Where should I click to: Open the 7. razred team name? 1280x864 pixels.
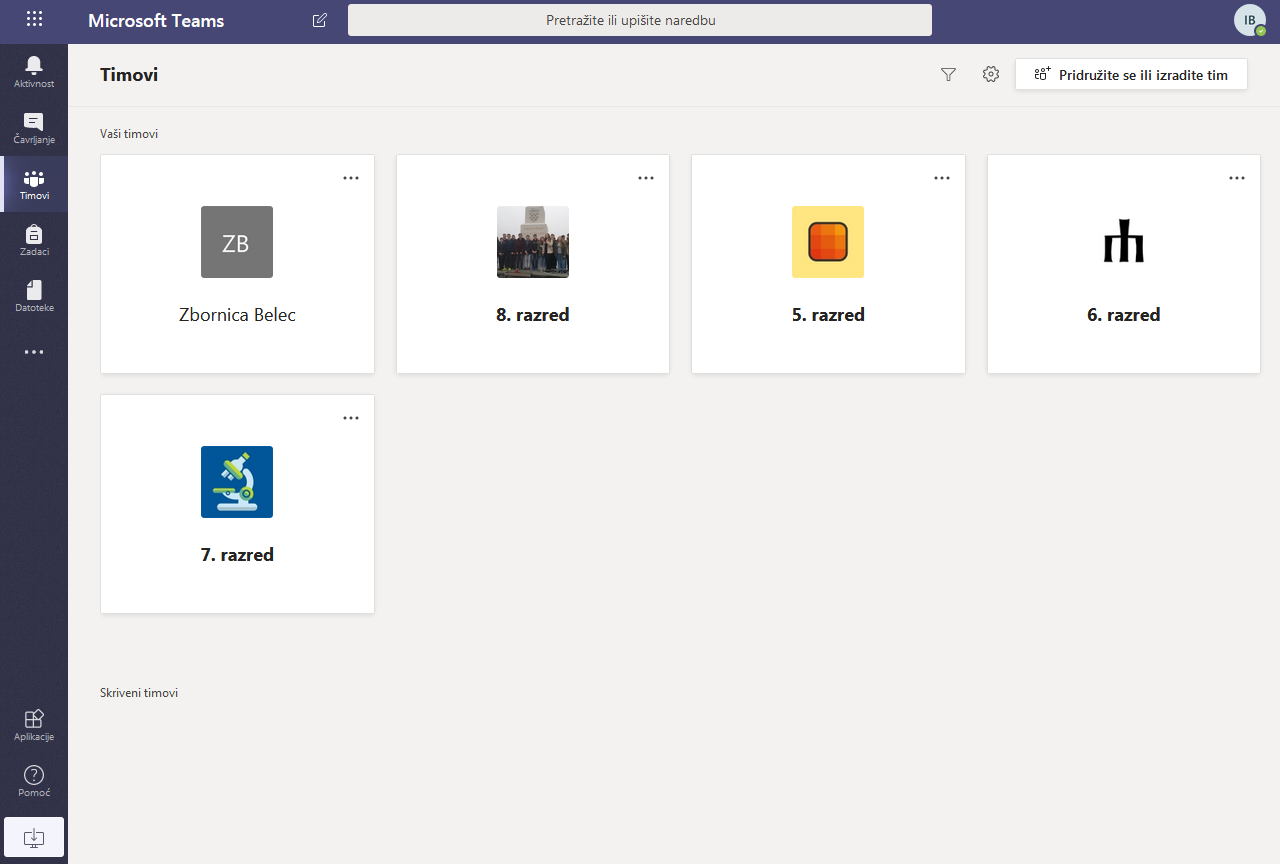[237, 555]
